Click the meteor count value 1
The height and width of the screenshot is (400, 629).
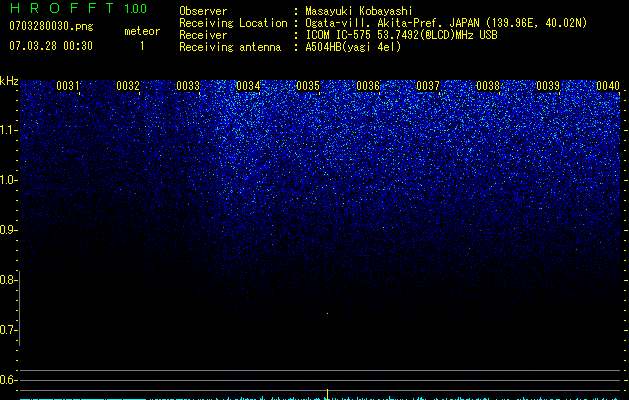142,46
